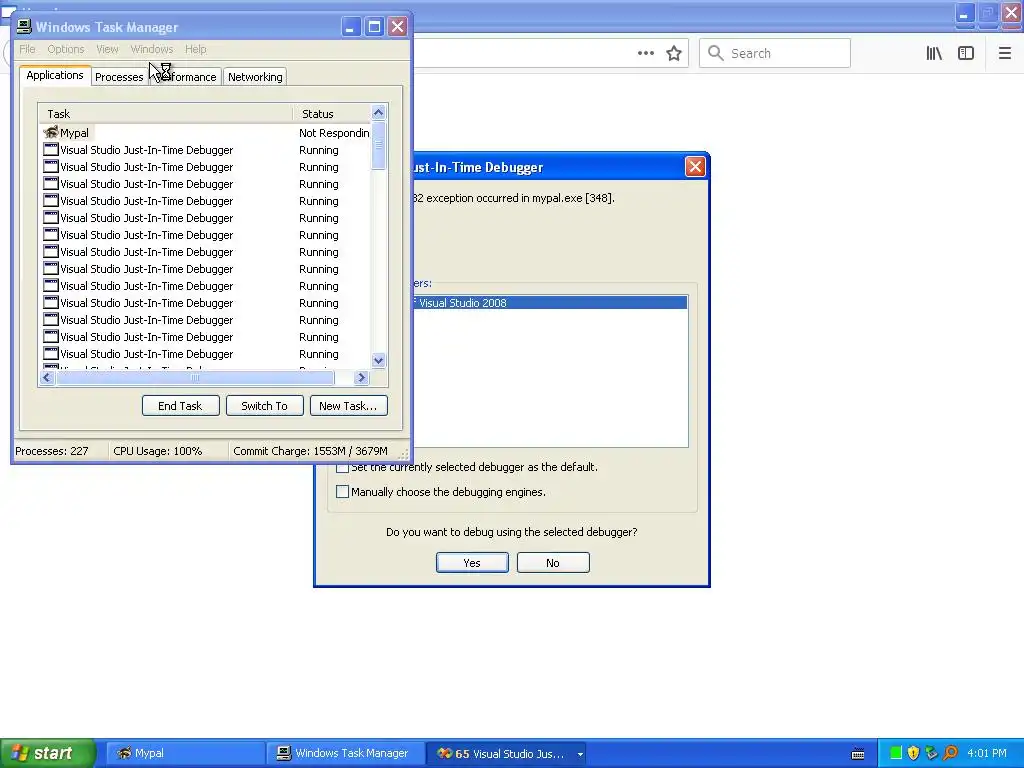This screenshot has height=768, width=1024.
Task: Switch to the Applications tab
Action: tap(55, 75)
